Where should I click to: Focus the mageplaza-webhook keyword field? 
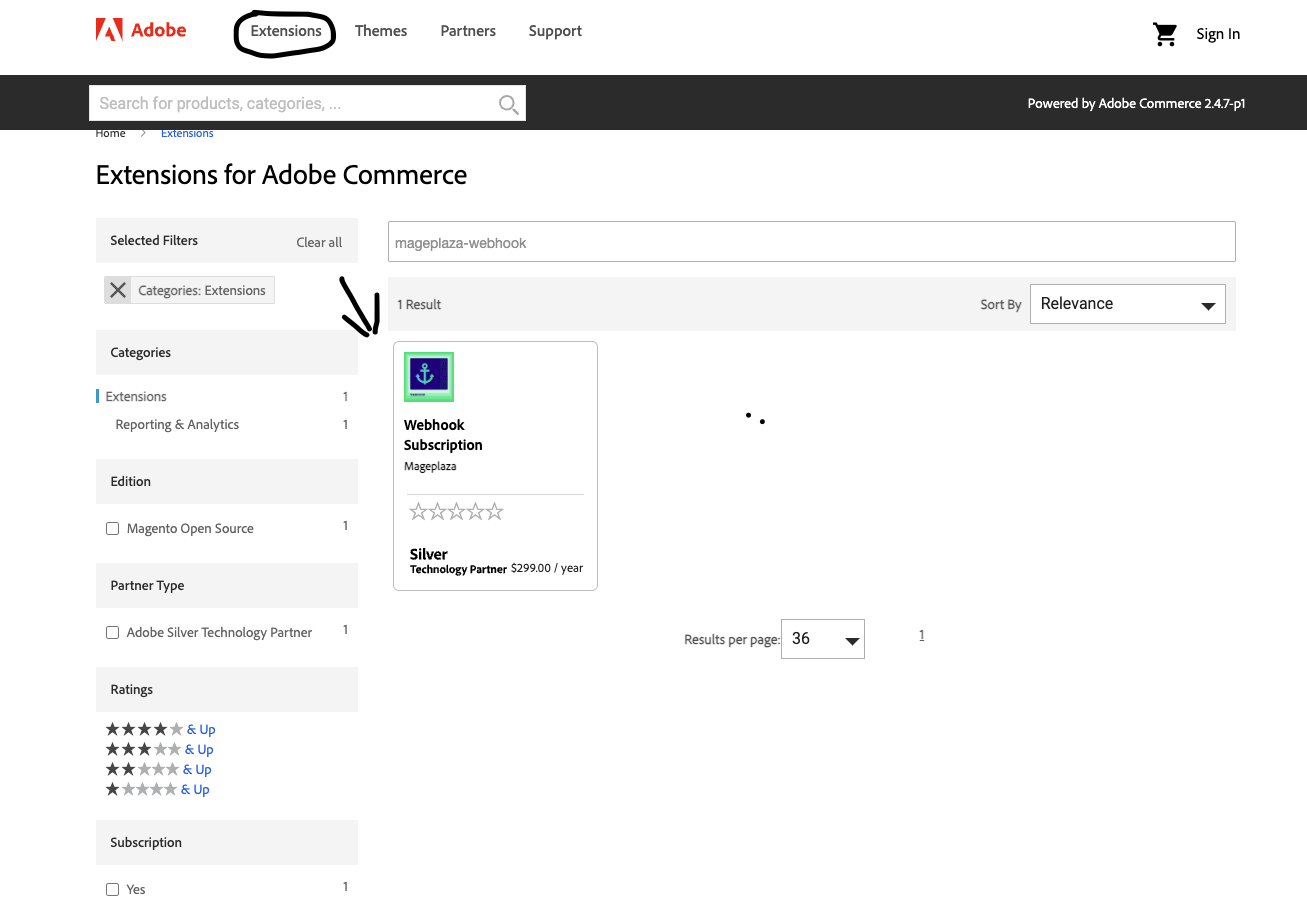point(811,242)
